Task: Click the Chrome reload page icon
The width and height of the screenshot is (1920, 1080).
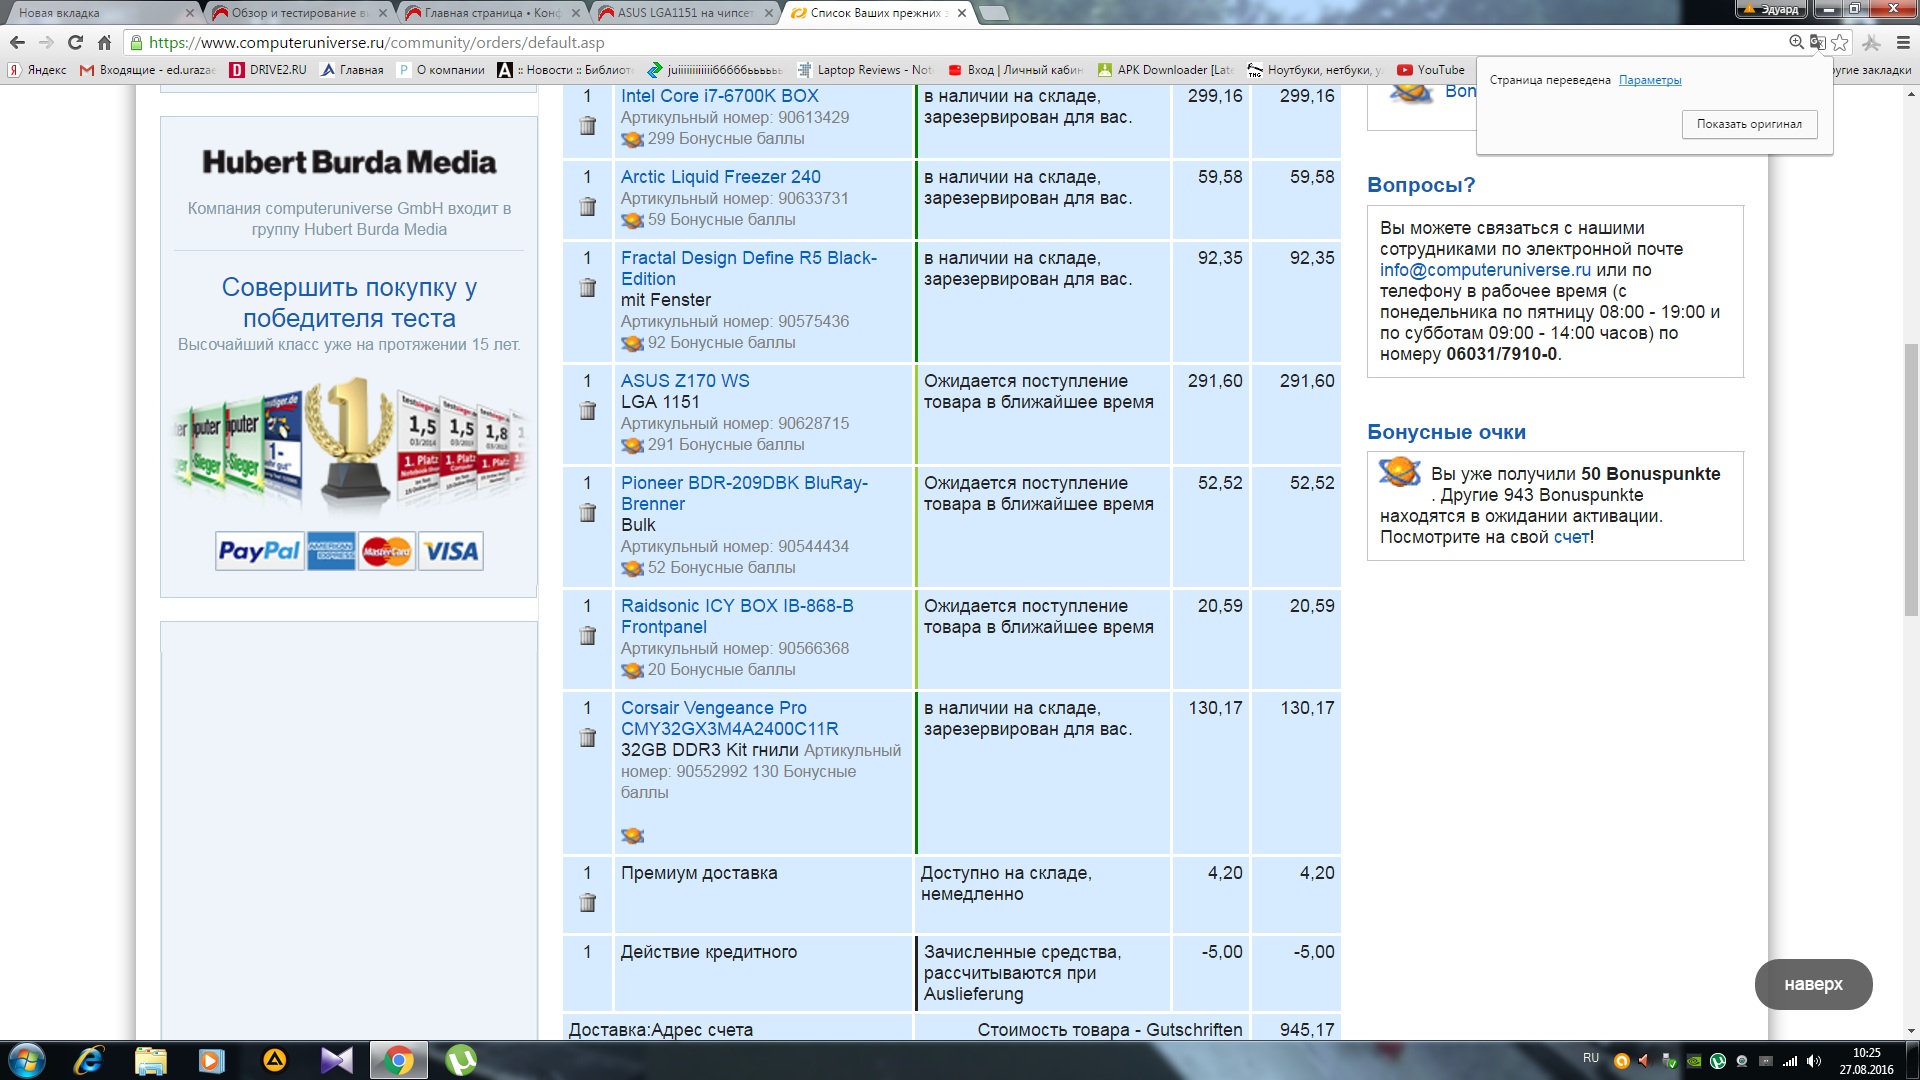Action: pos(75,42)
